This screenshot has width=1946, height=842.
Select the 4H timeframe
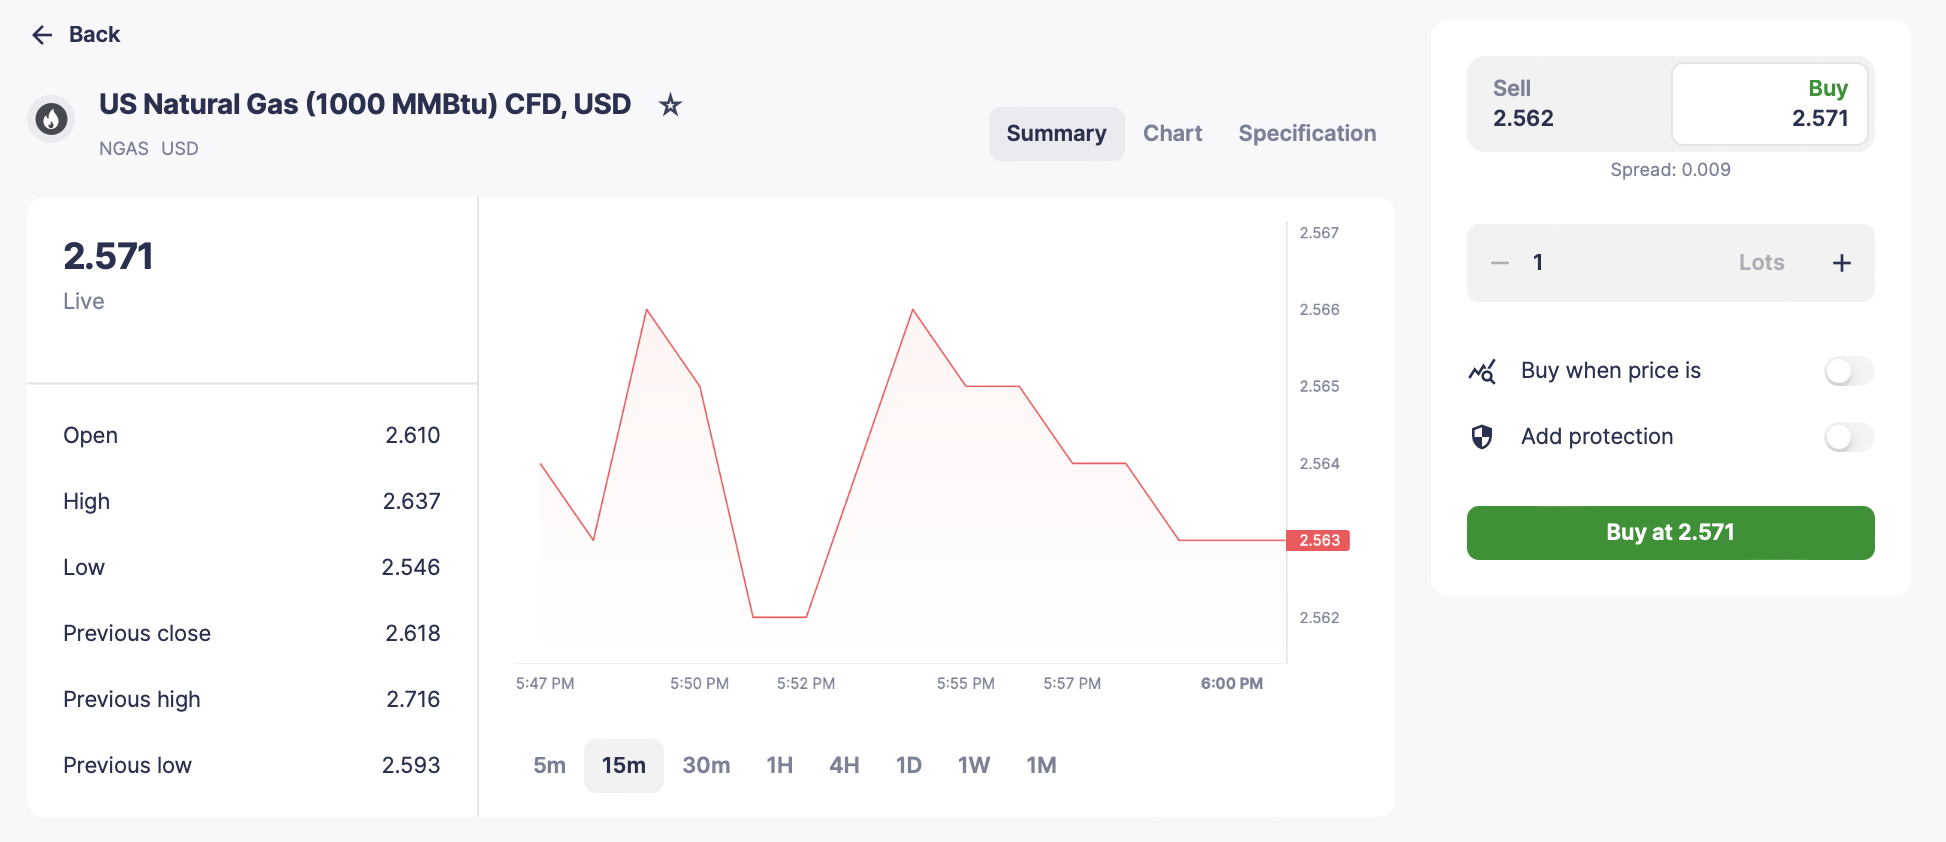point(844,766)
